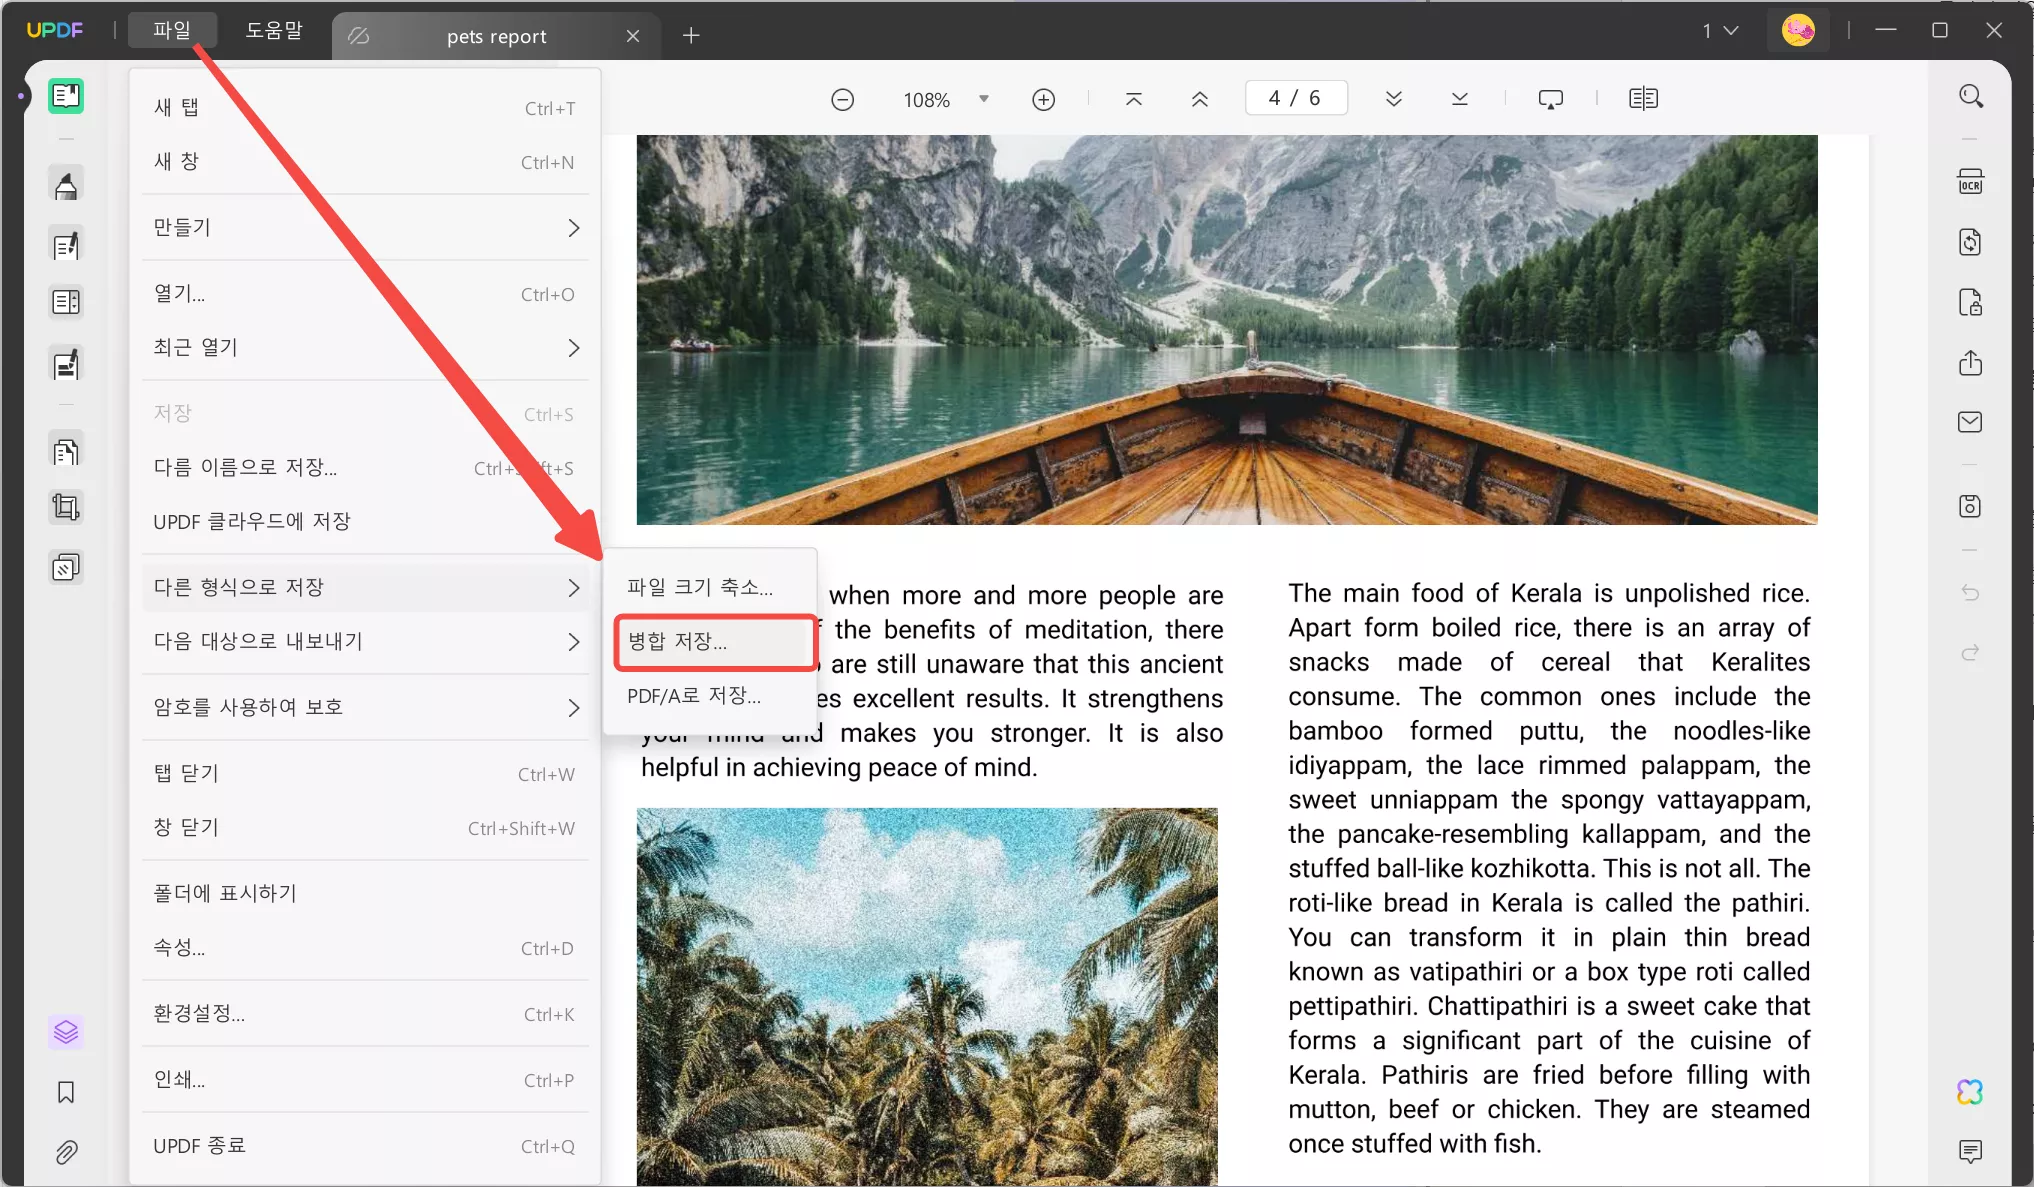Open the Organize pages icon
Viewport: 2034px width, 1187px height.
pos(66,452)
